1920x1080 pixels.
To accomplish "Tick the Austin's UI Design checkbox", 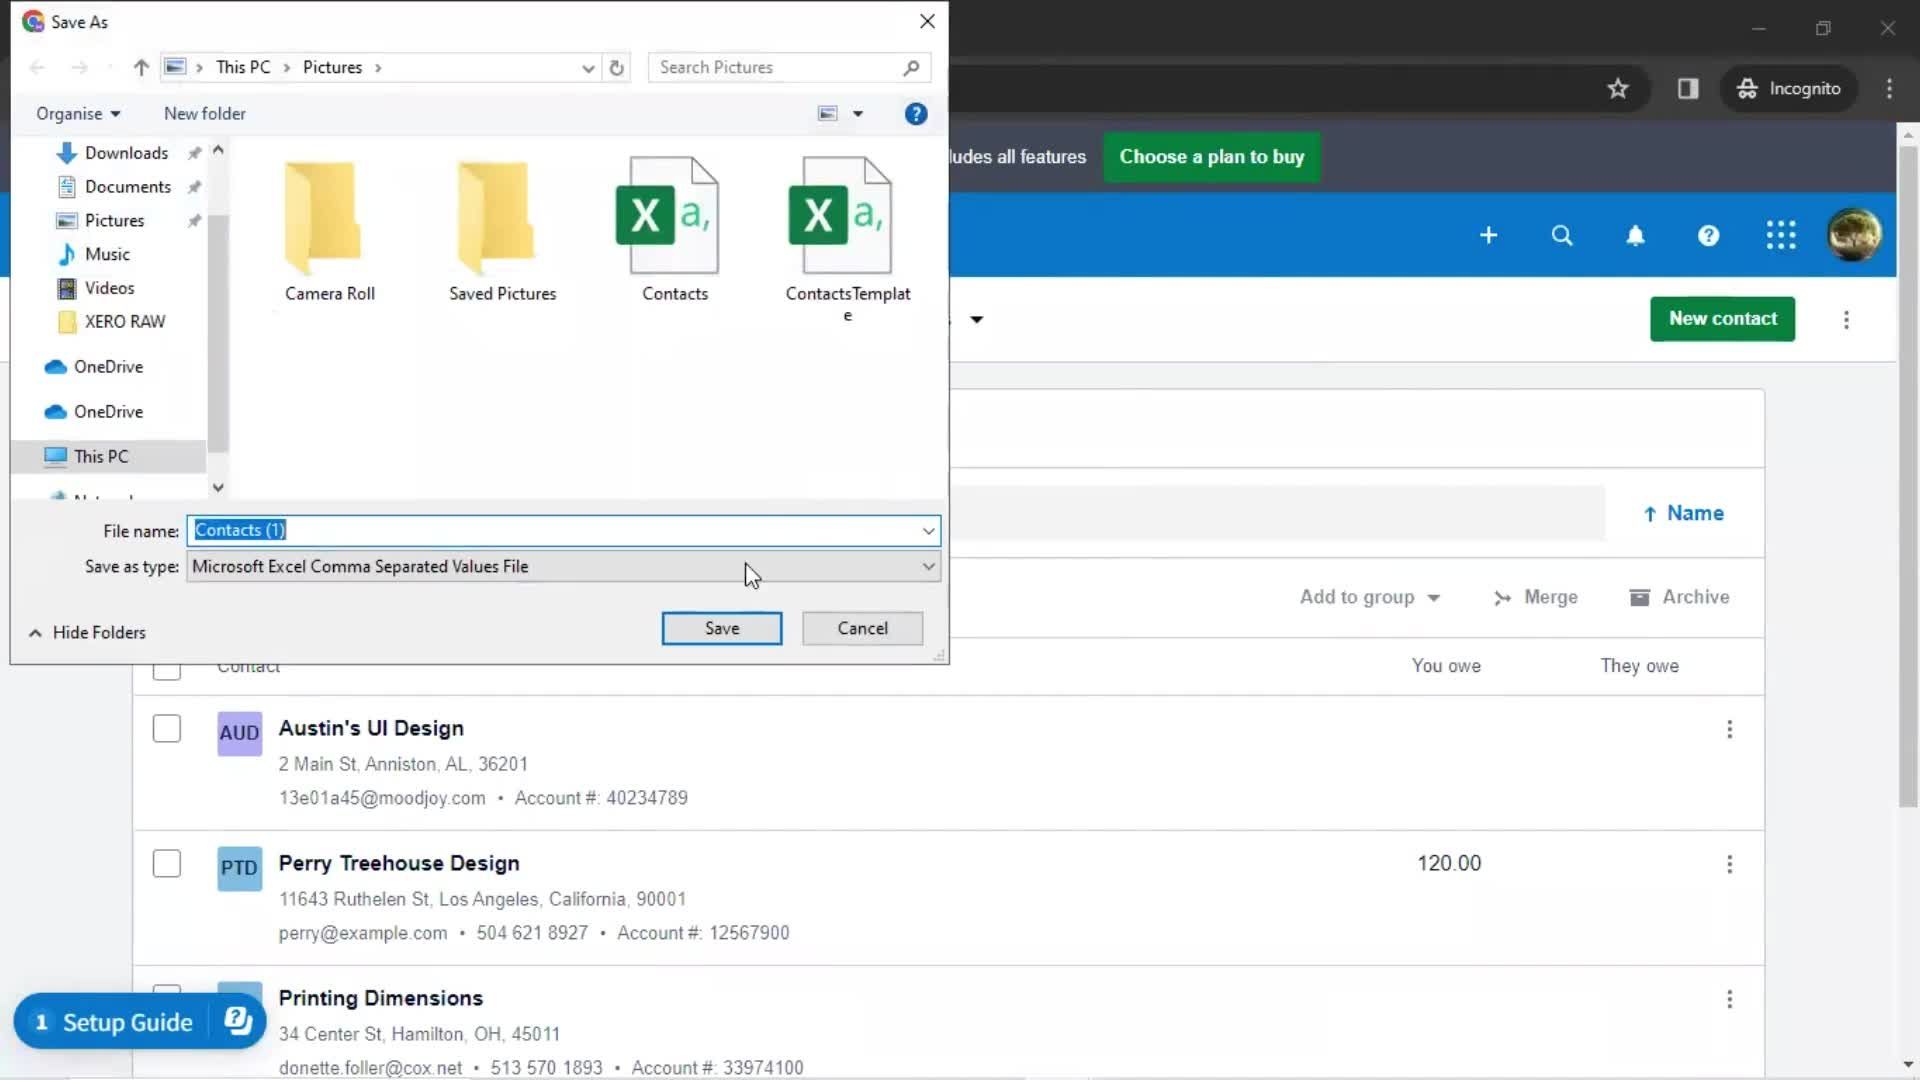I will click(167, 729).
